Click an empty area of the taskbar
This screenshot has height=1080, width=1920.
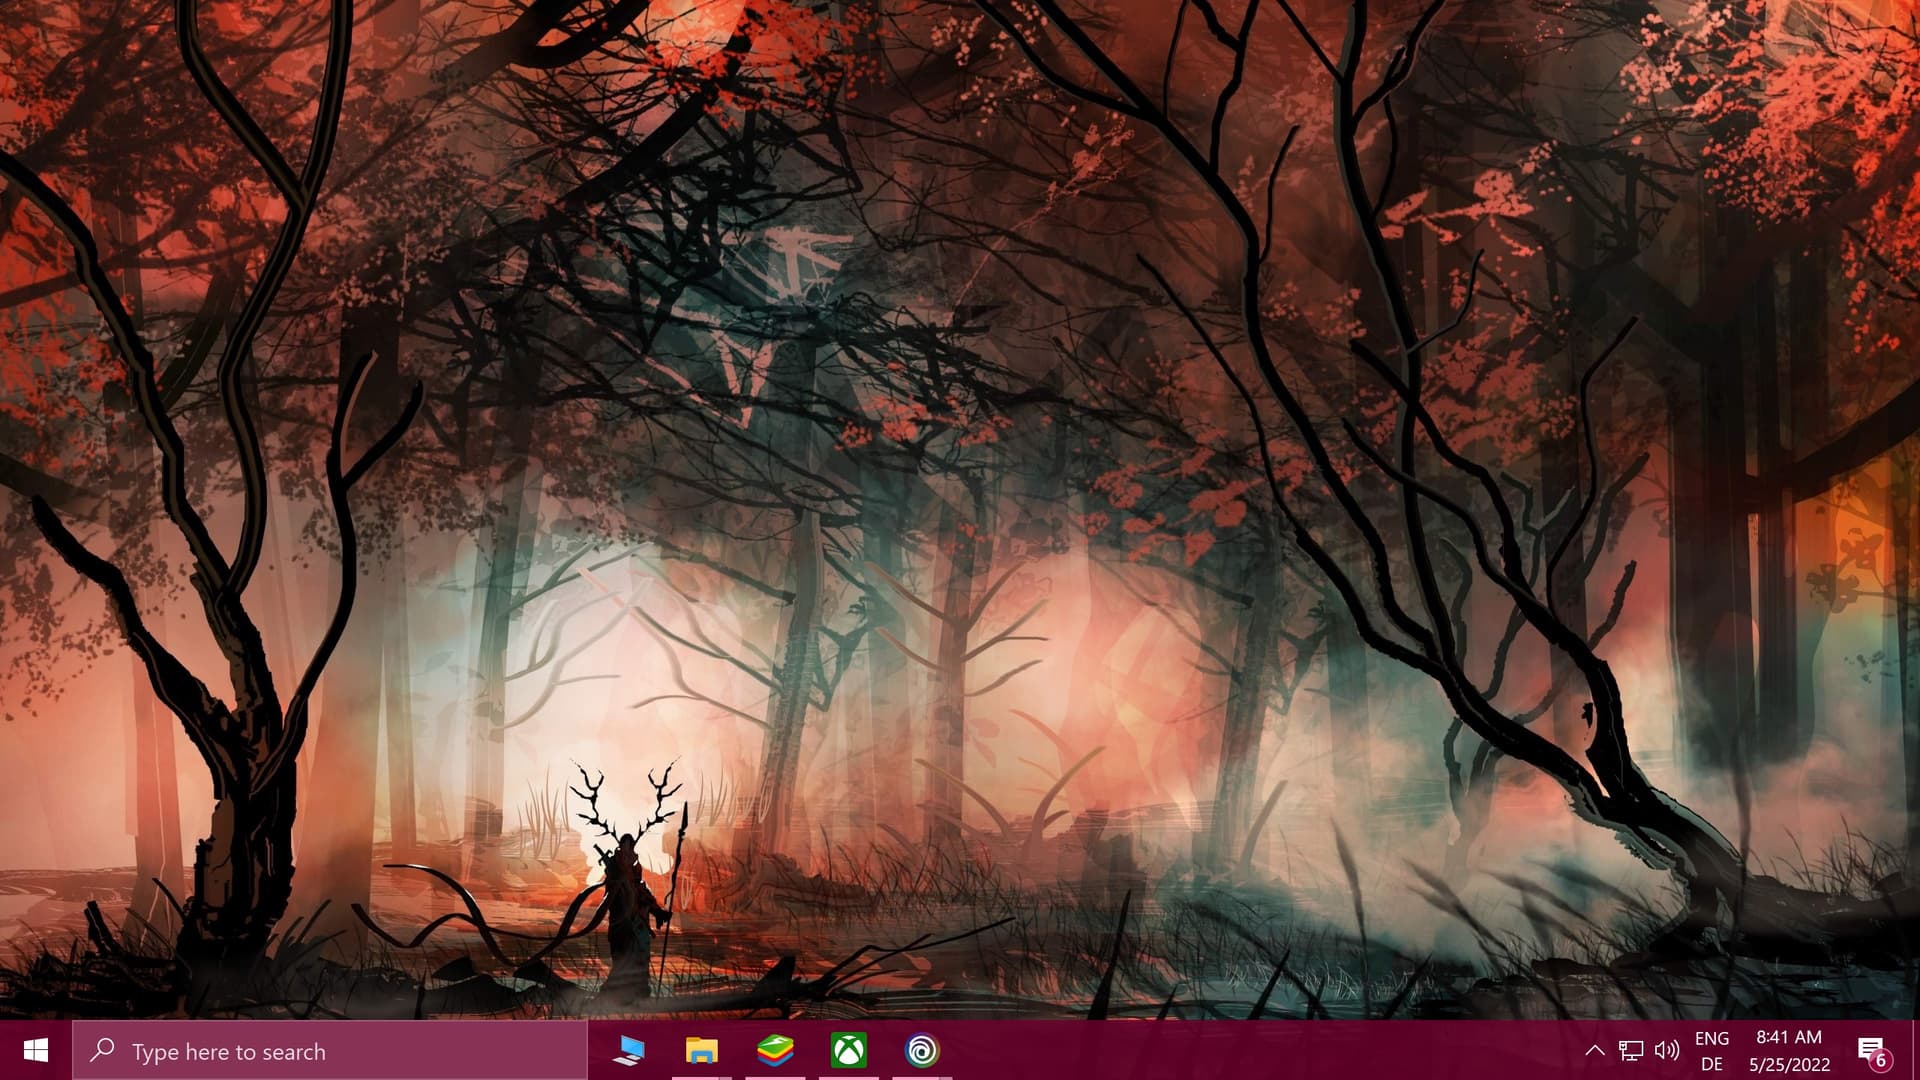coord(1250,1050)
